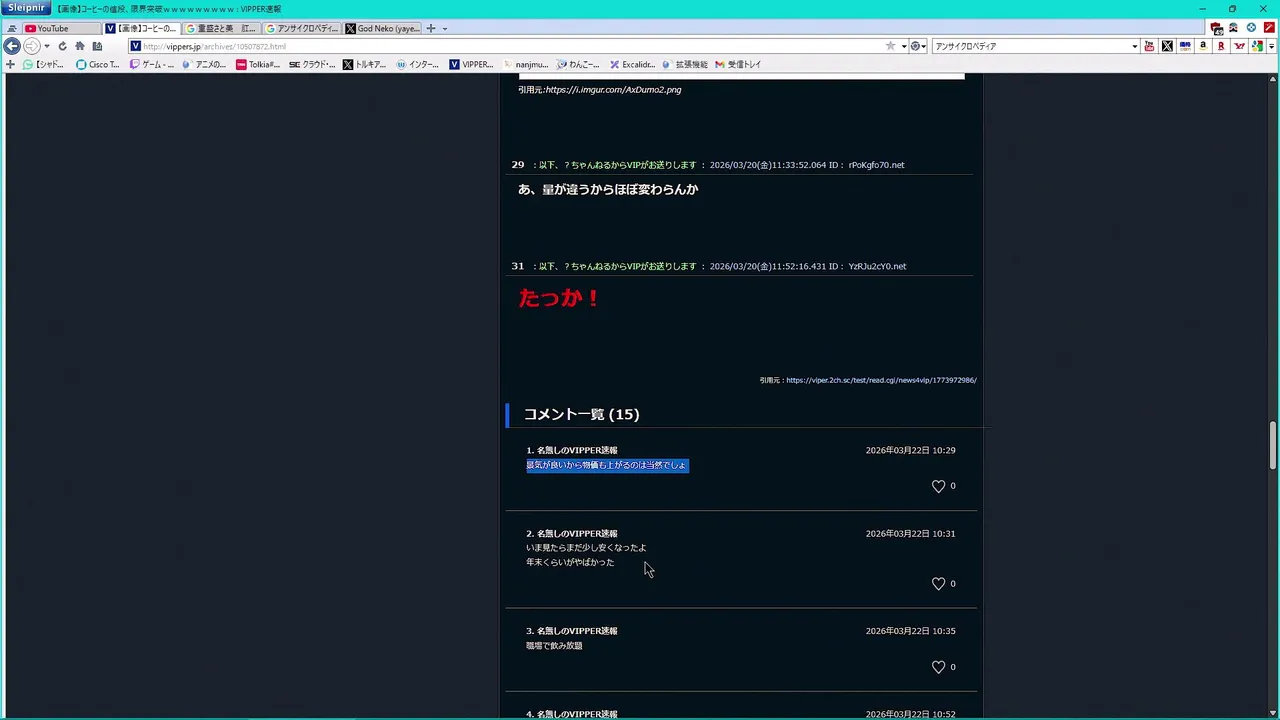Open the インター… bookmark
Image resolution: width=1280 pixels, height=720 pixels.
(418, 64)
